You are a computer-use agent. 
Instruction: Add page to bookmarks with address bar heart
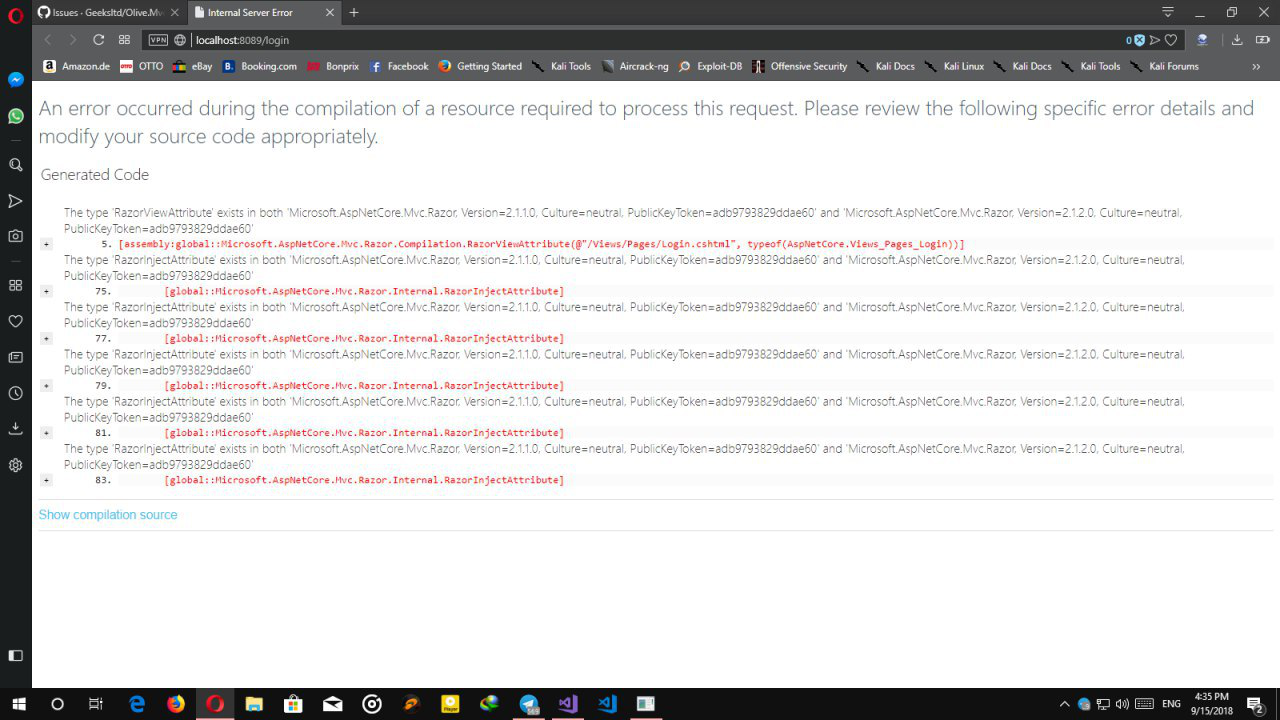1171,40
